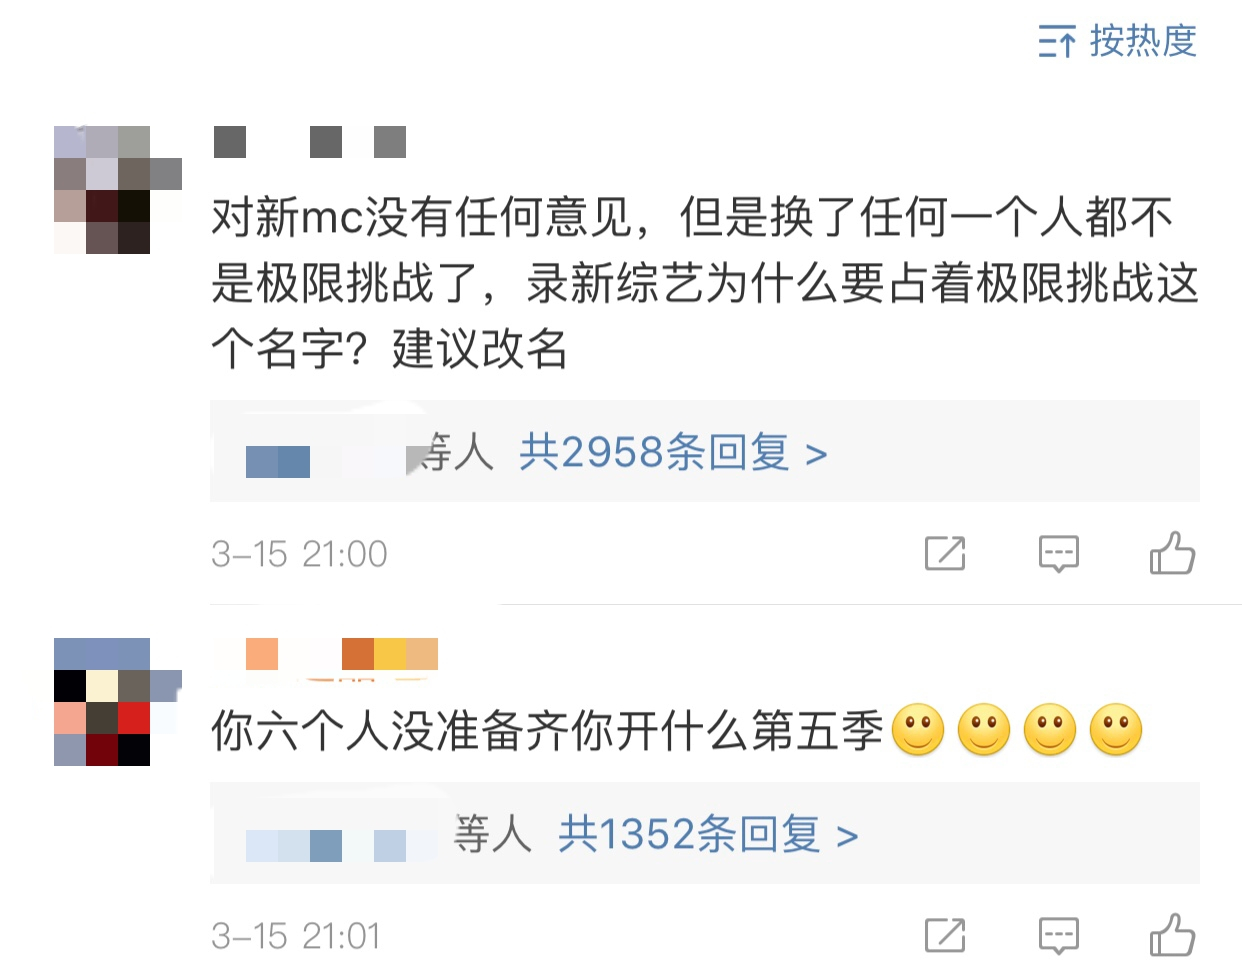Click the first smiley emoji after 第五季
The height and width of the screenshot is (980, 1242).
tap(918, 730)
